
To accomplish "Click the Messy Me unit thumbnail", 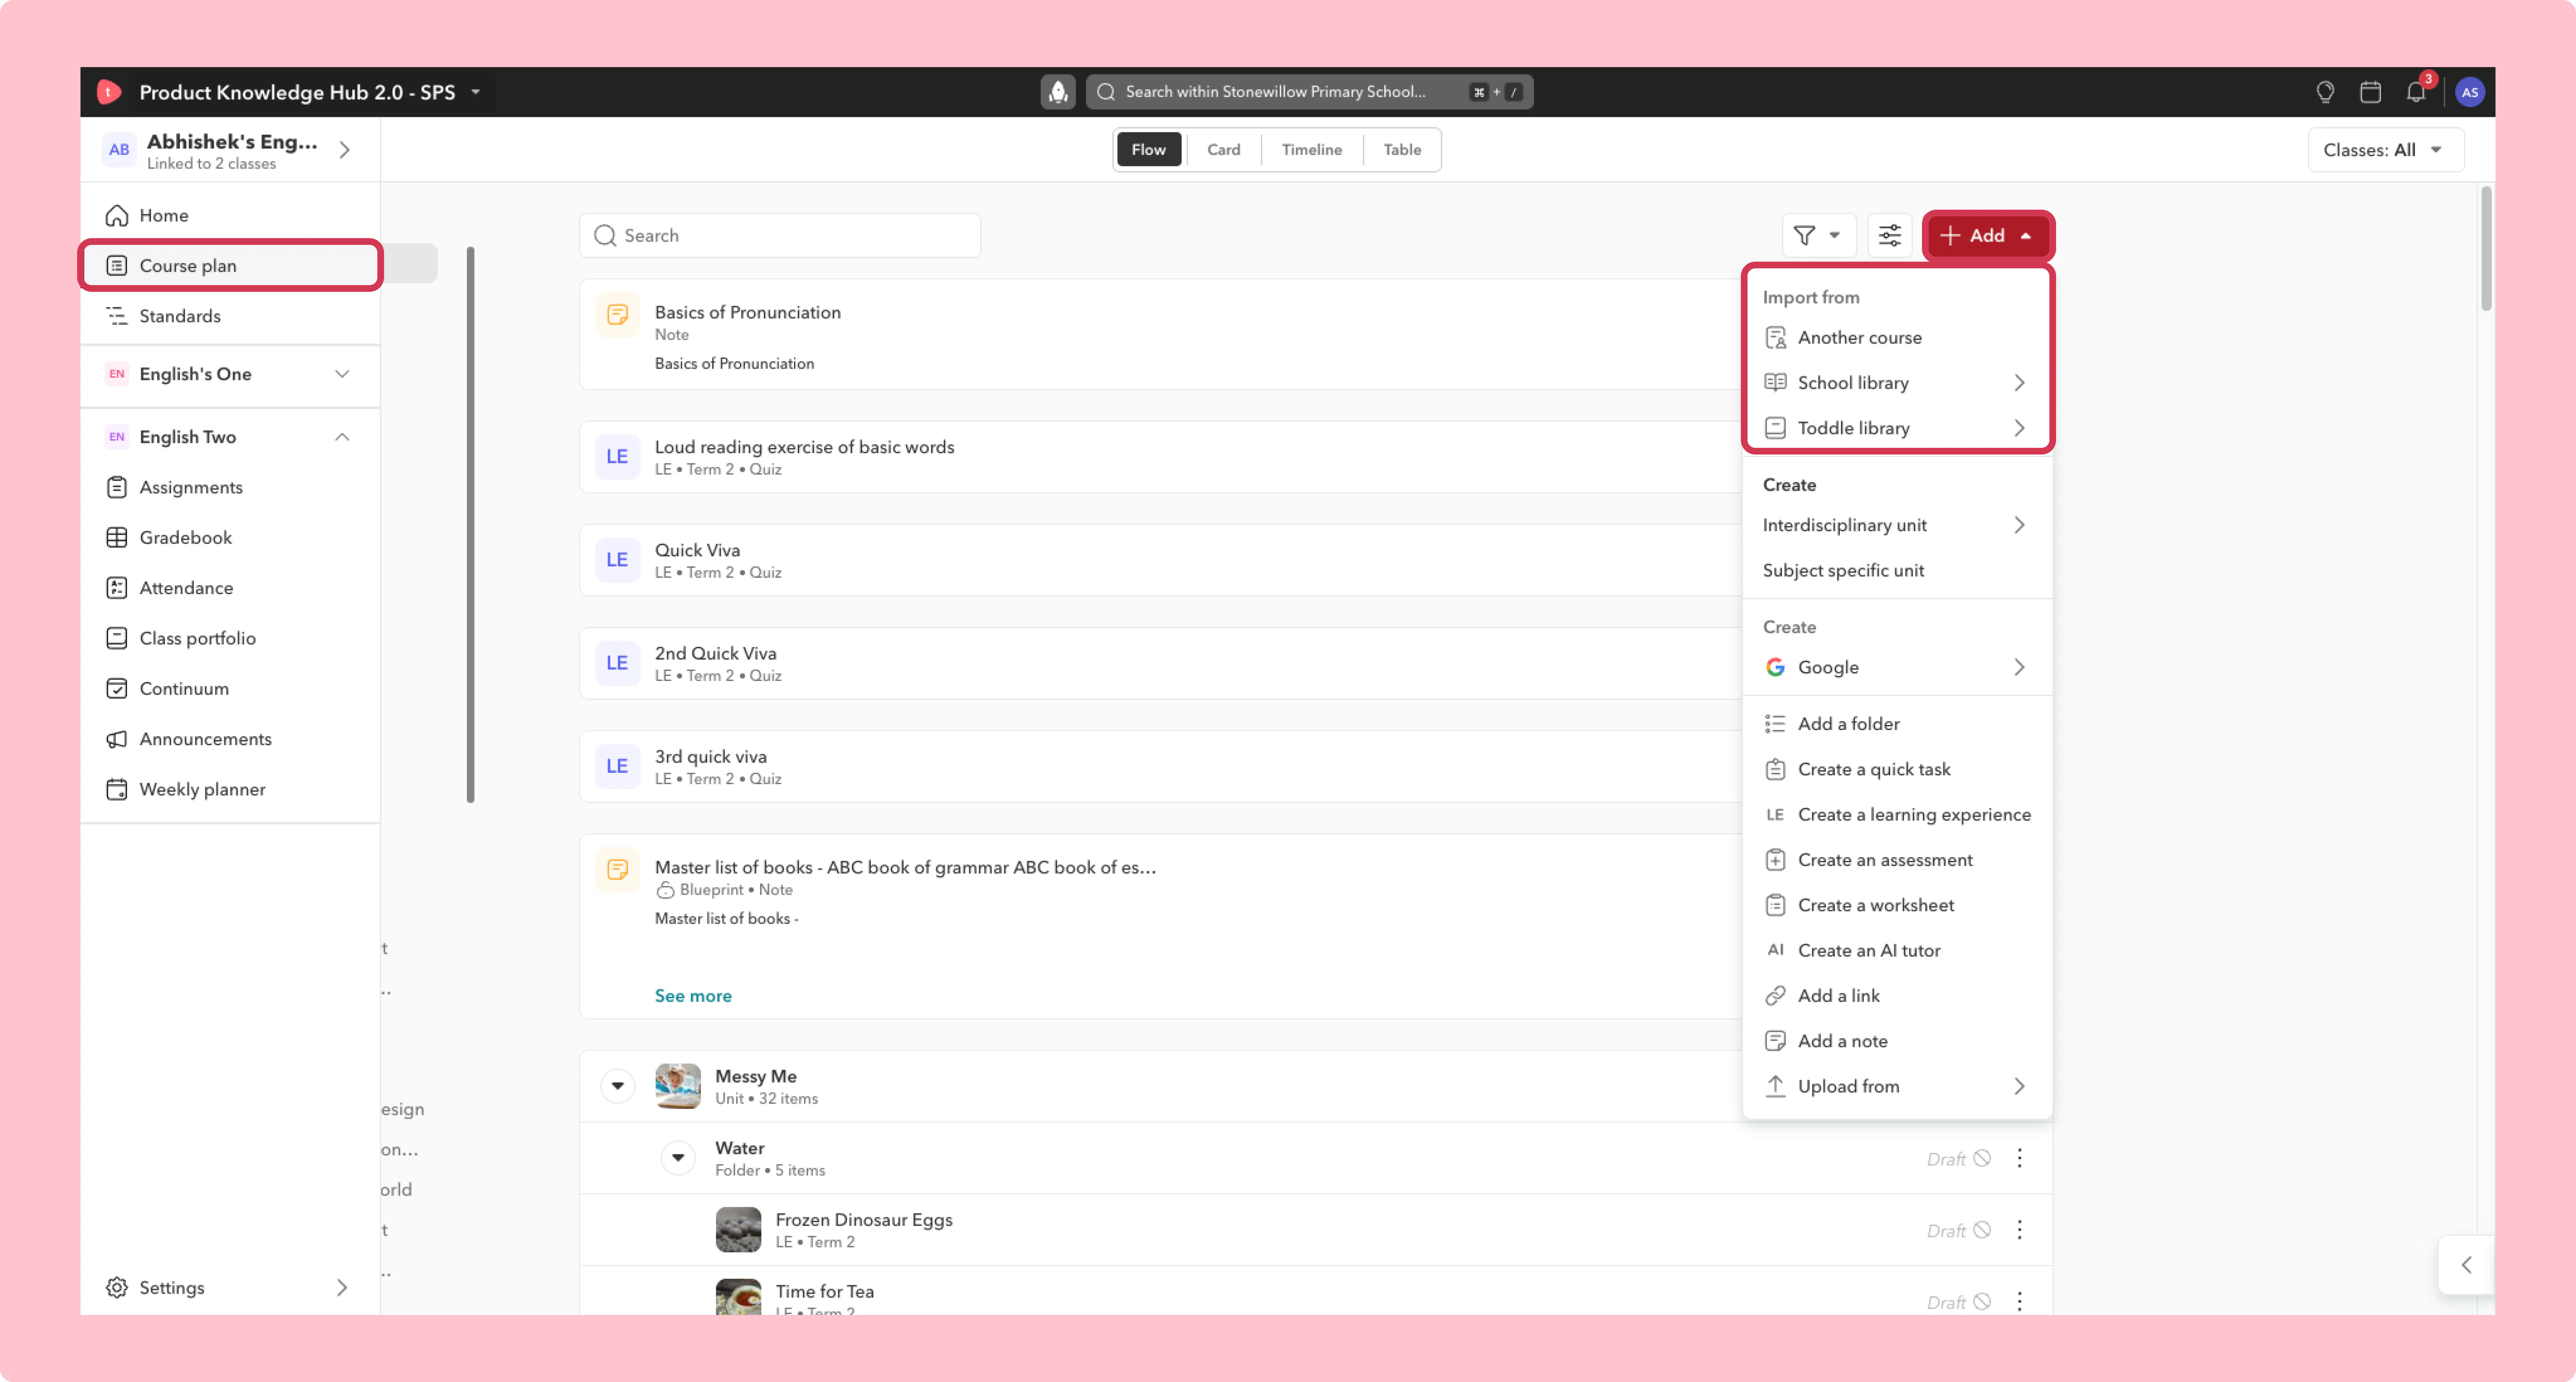I will click(678, 1086).
